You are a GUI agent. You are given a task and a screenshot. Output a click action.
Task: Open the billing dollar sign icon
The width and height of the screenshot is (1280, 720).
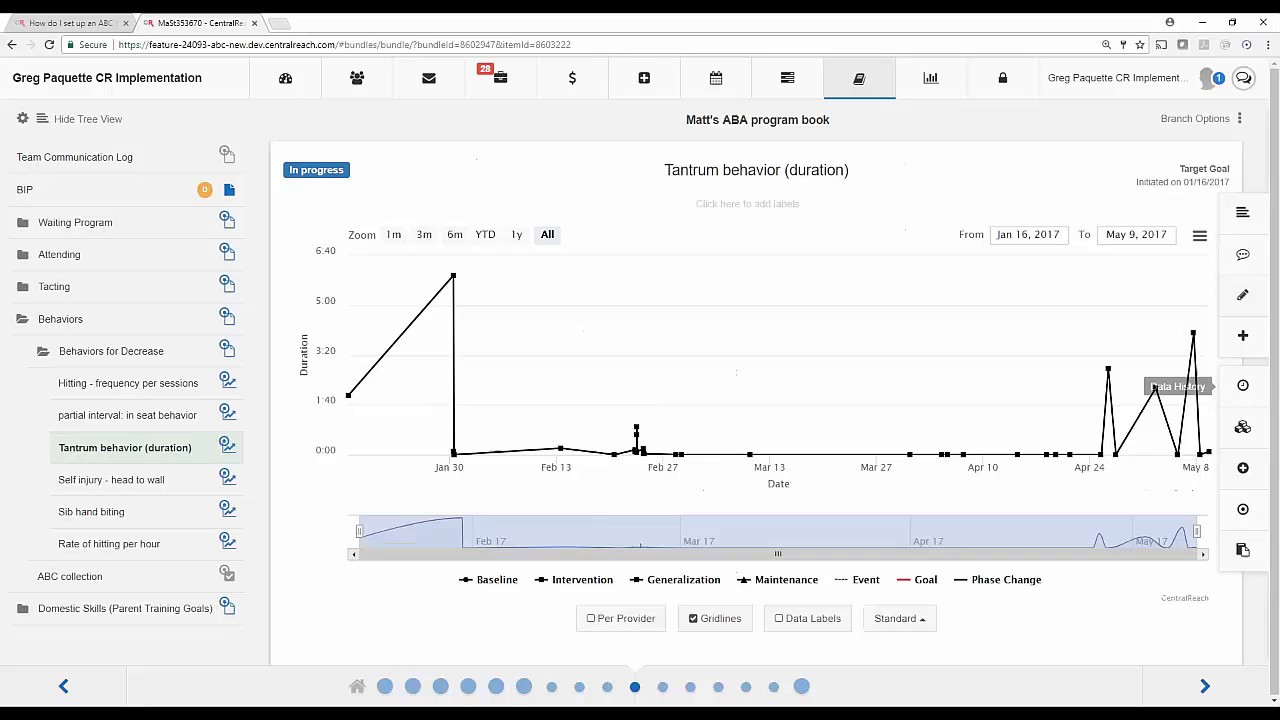click(572, 78)
